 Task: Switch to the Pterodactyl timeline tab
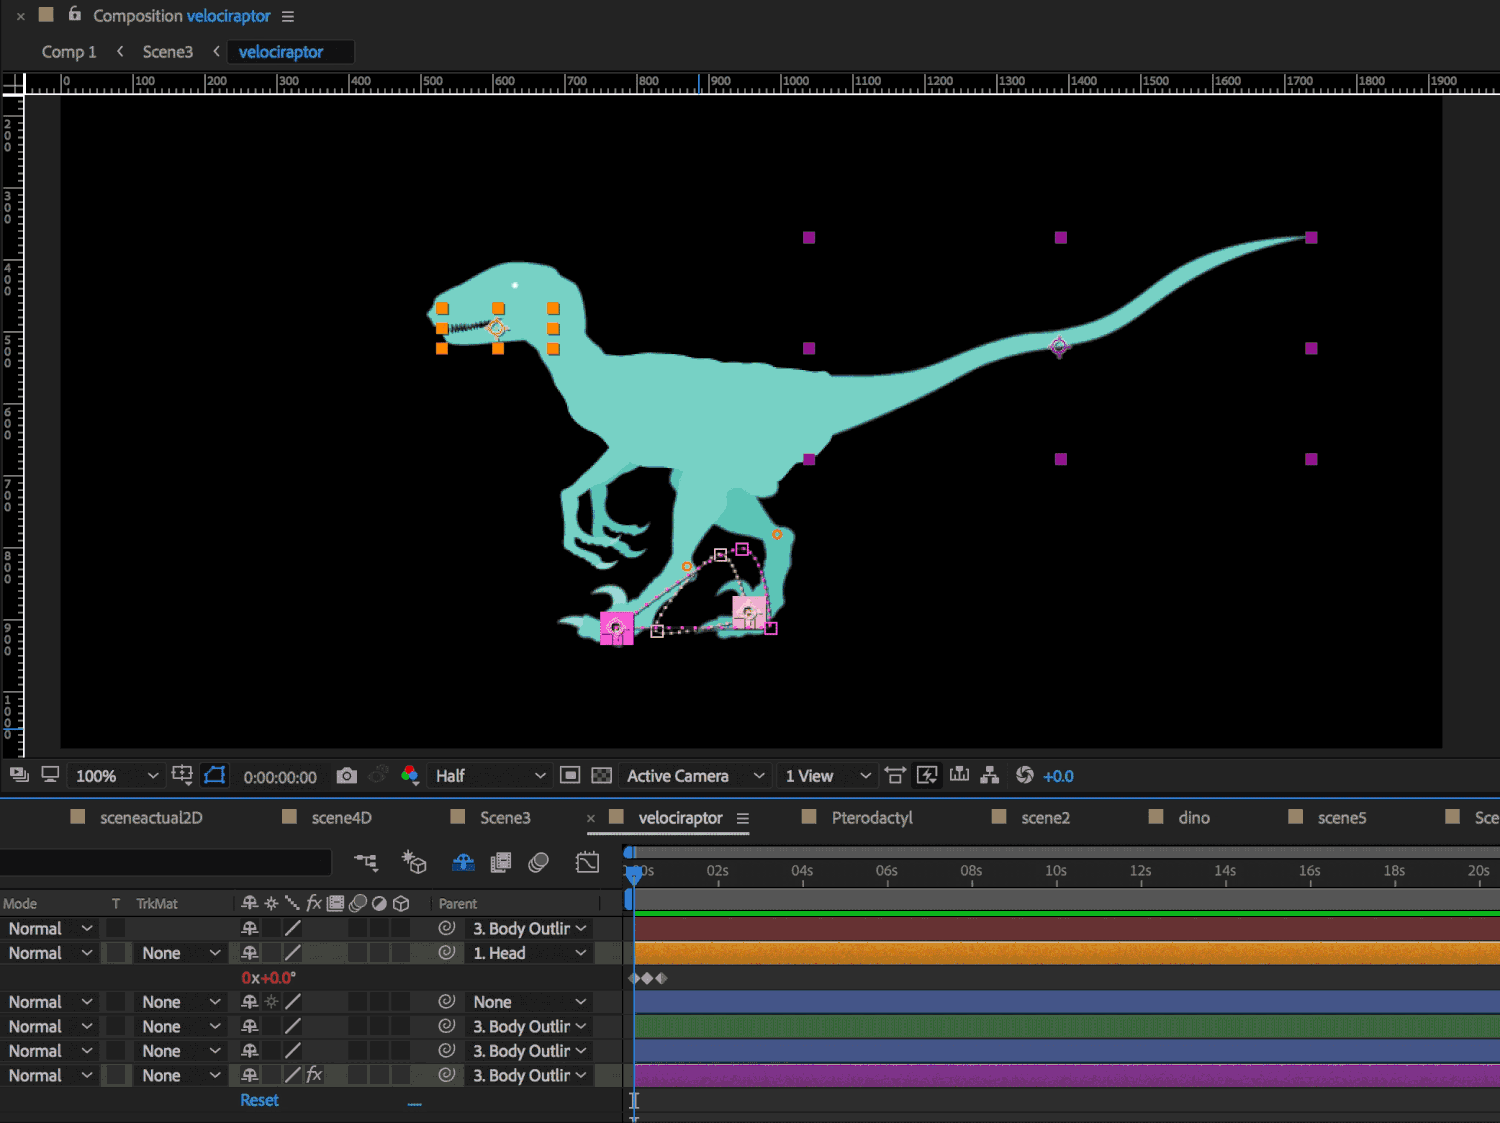pos(871,818)
